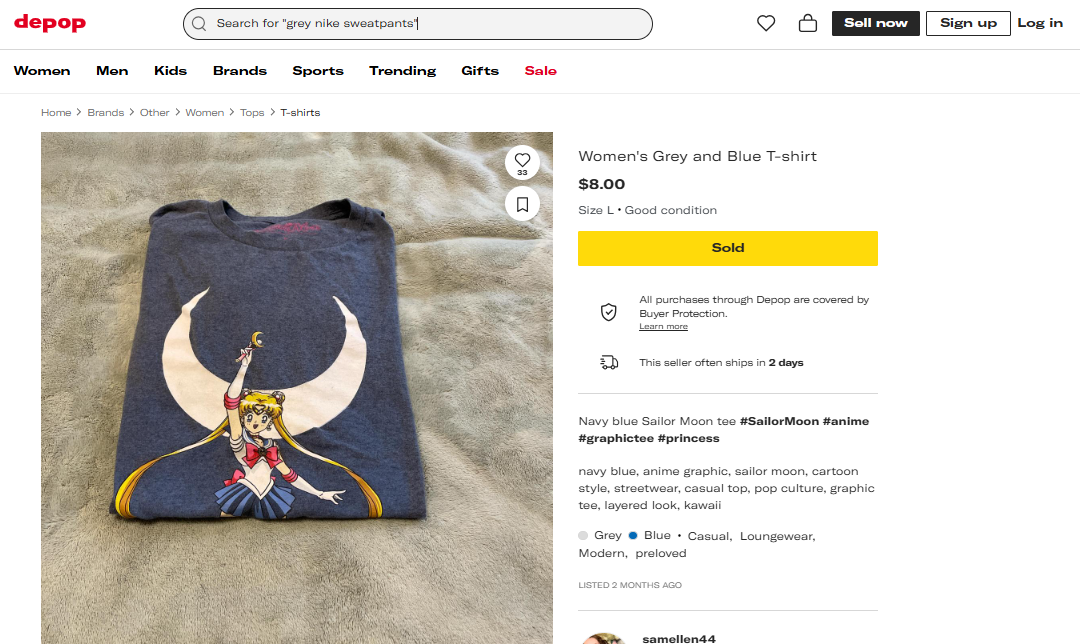Open the shopping bag icon
This screenshot has height=644, width=1080.
pos(808,23)
